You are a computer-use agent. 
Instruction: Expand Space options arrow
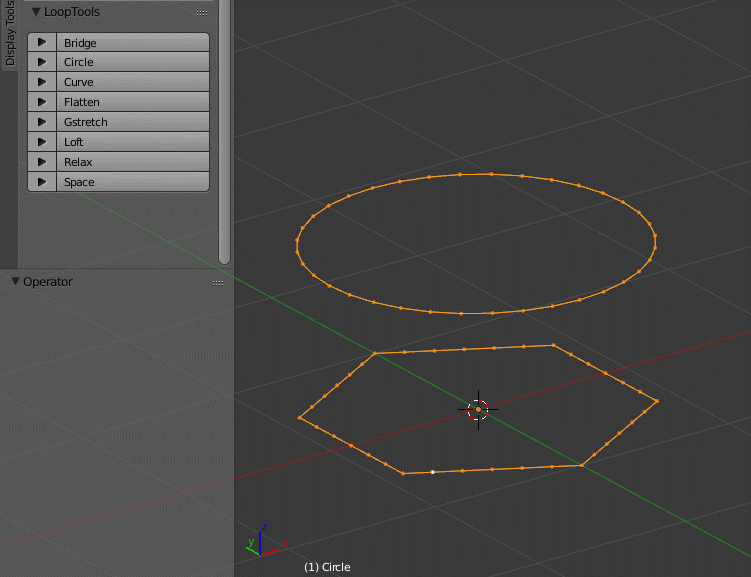42,182
